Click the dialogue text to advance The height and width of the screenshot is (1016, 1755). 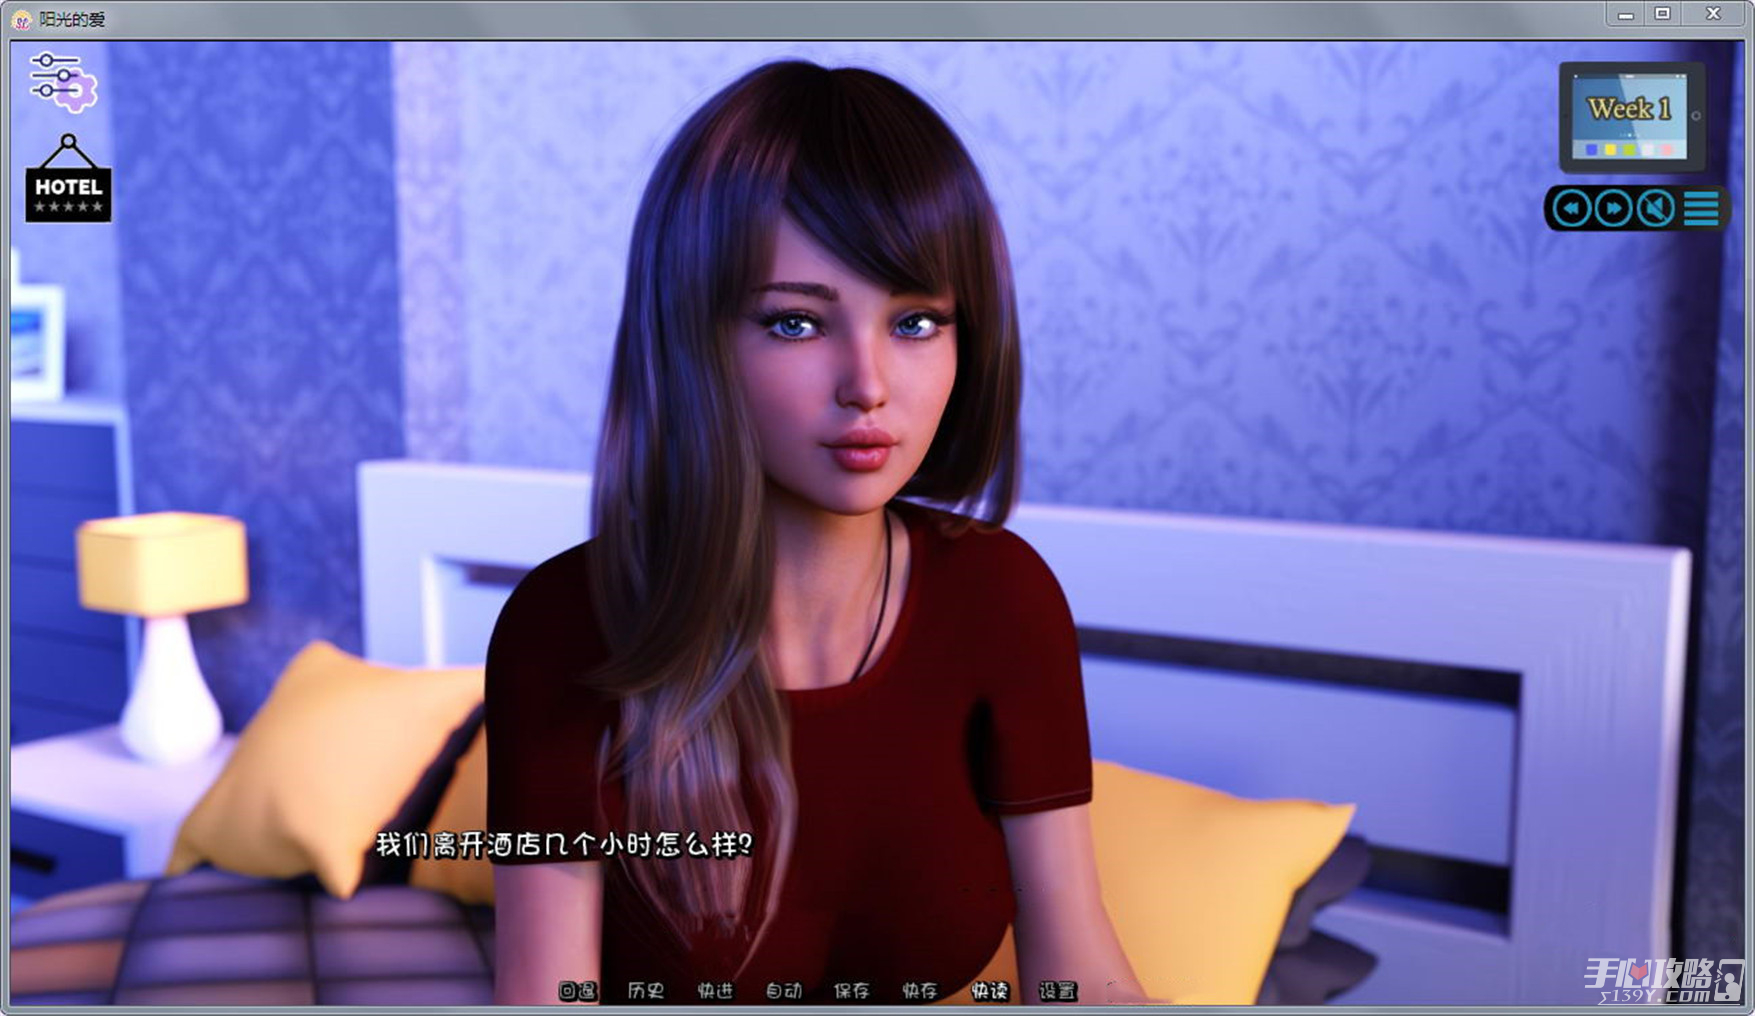(563, 845)
